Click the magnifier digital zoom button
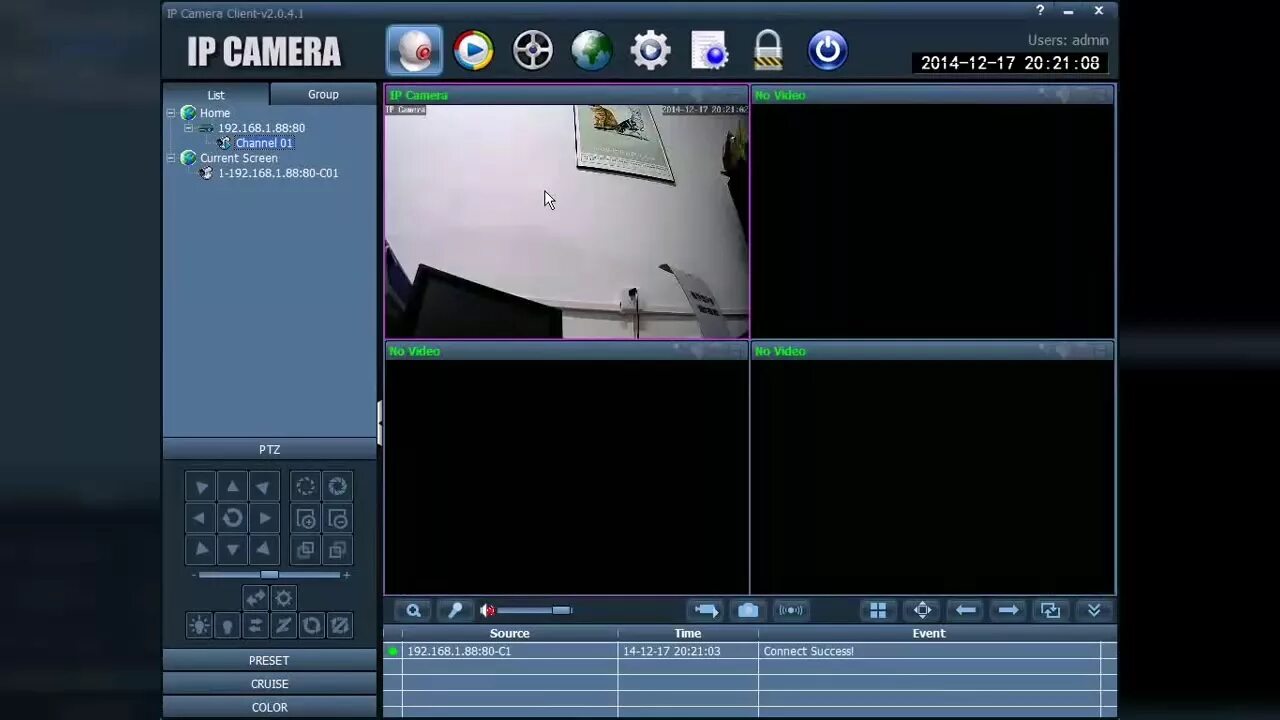Viewport: 1280px width, 720px height. point(413,610)
